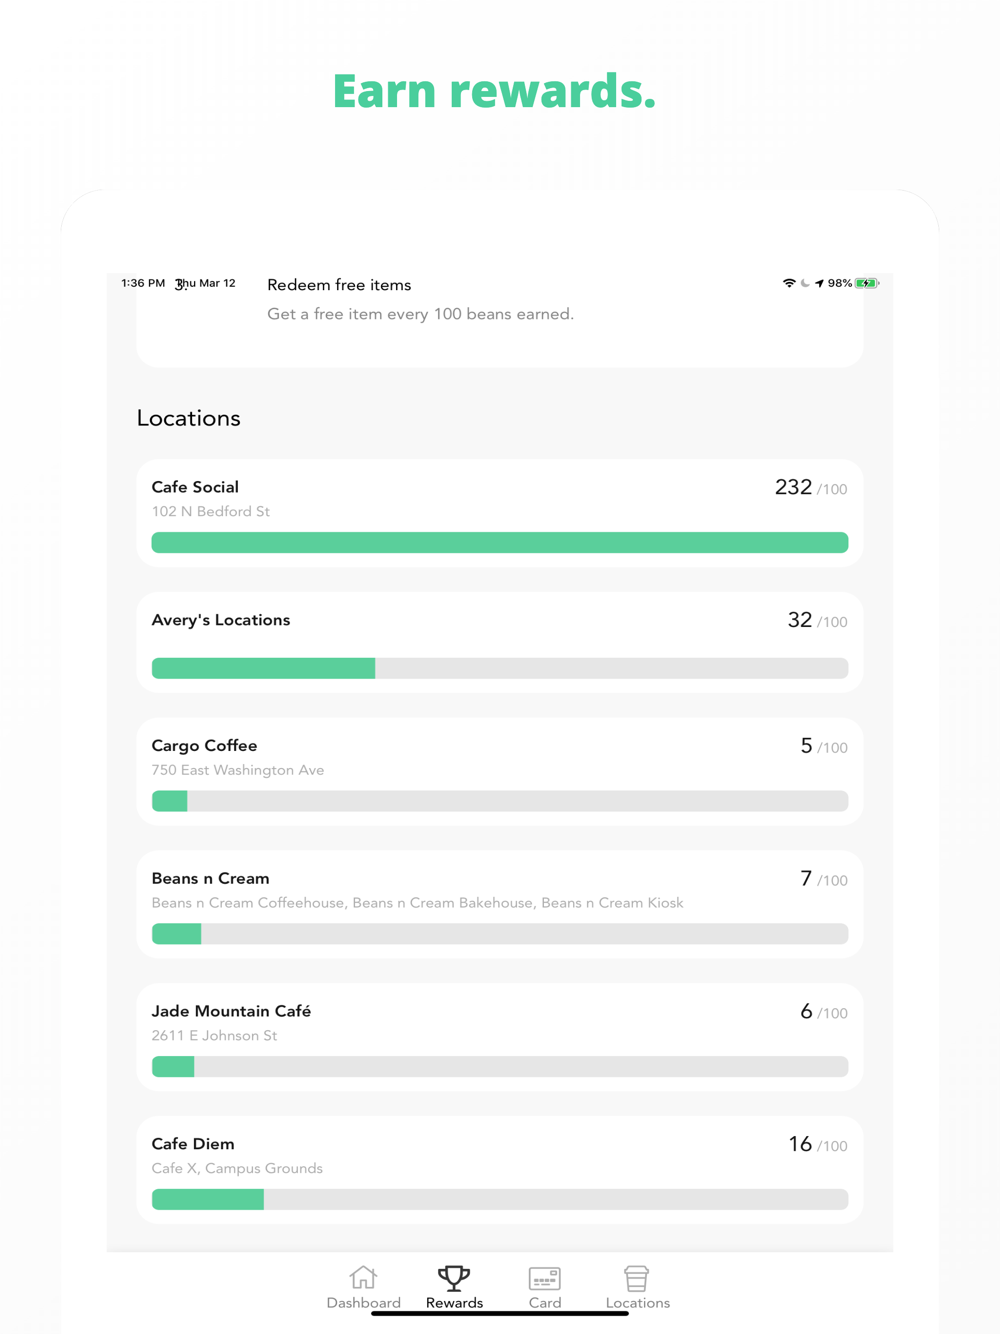Click the Cafe Social full progress bar
The image size is (1000, 1334).
coord(499,543)
